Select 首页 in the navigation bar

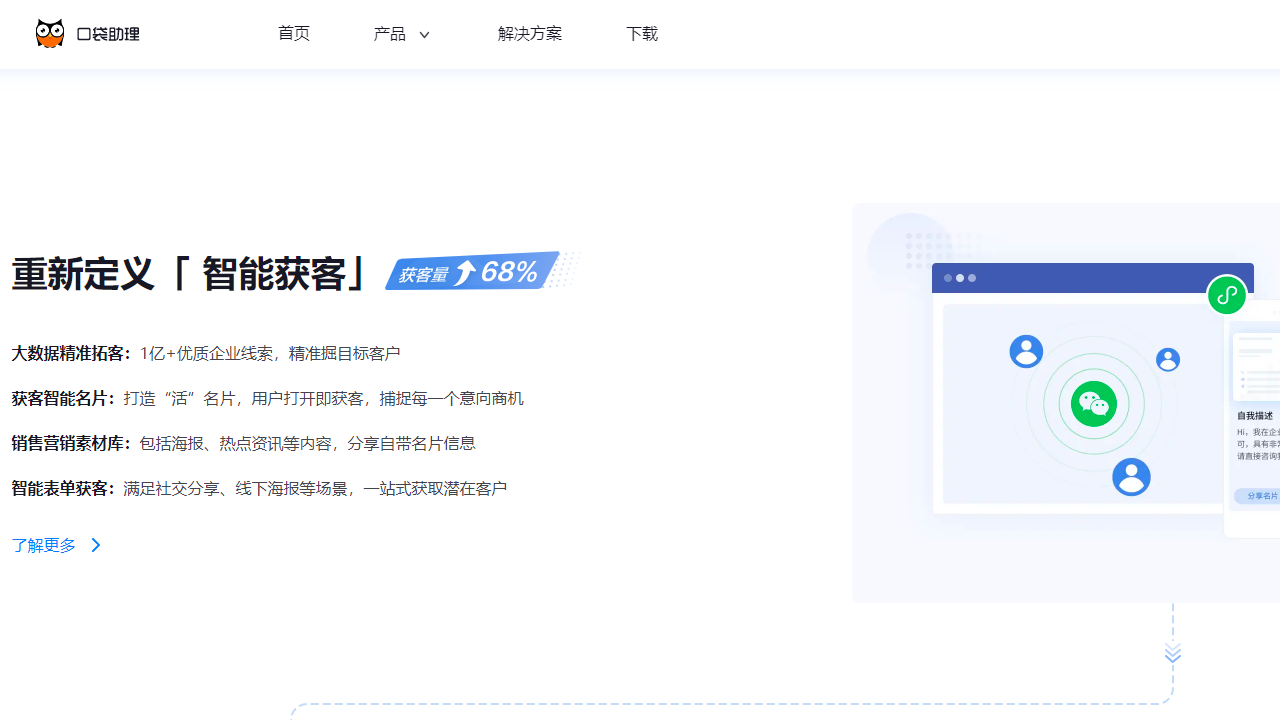294,33
